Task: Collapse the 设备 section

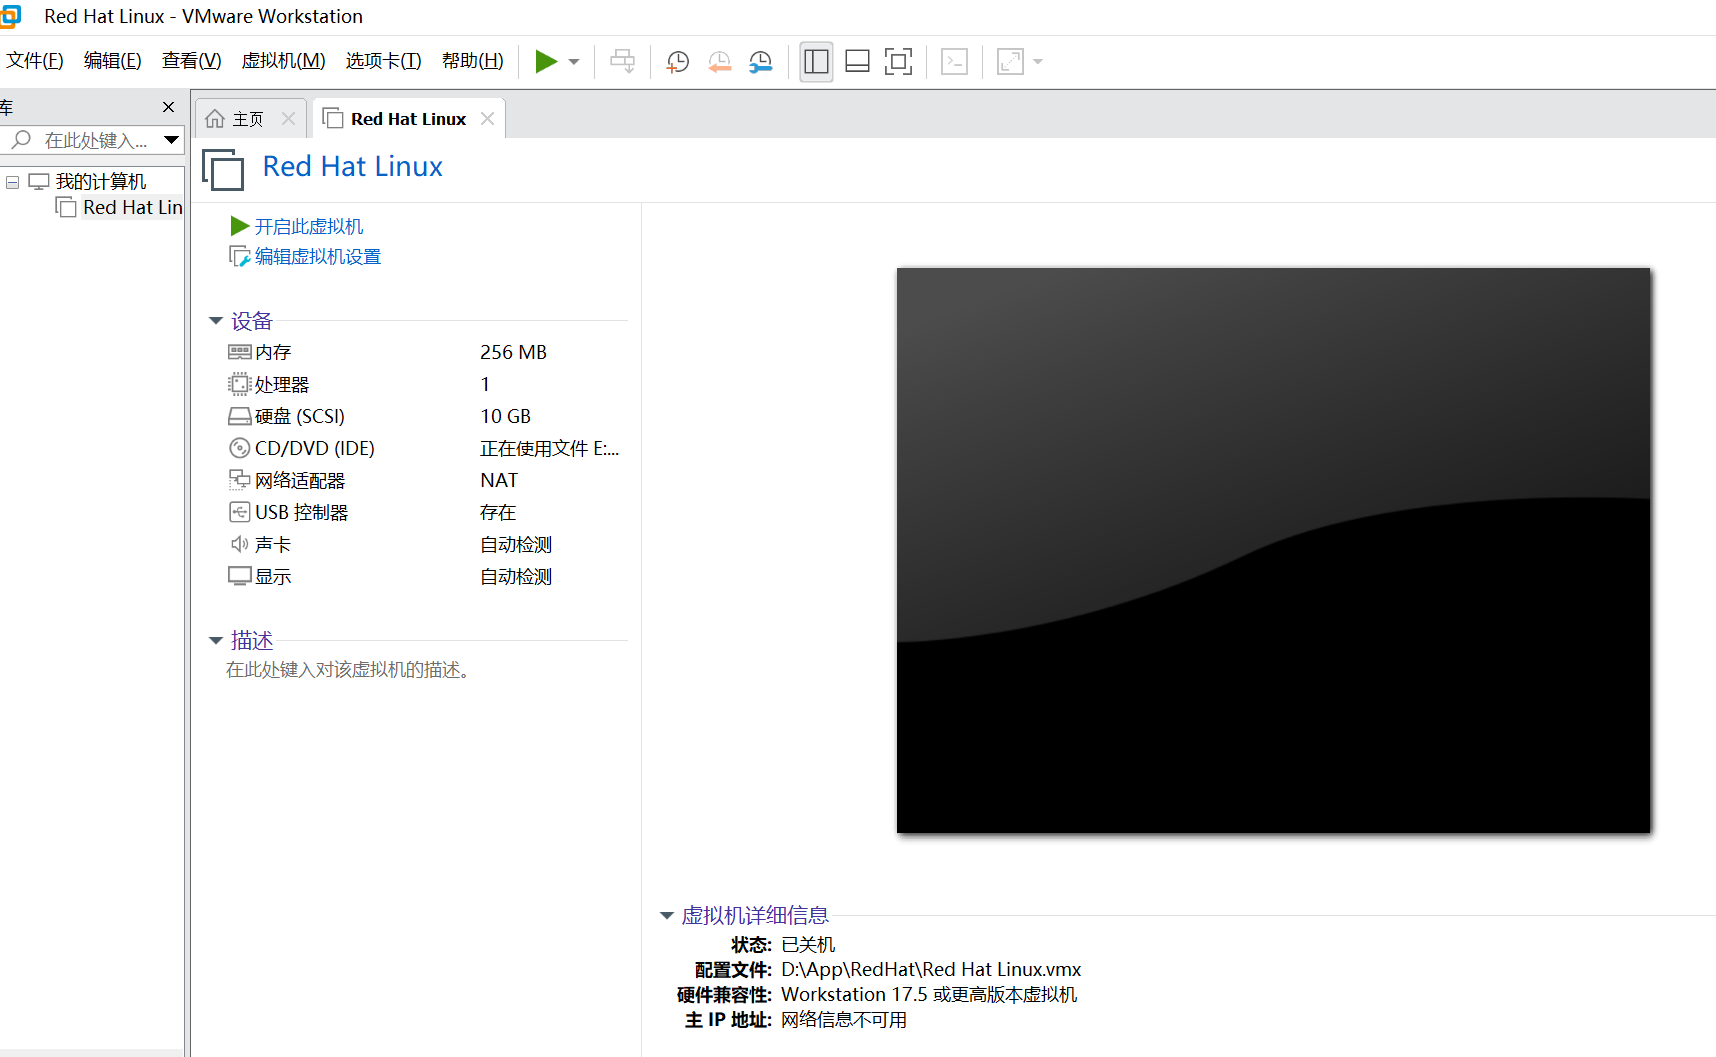Action: coord(215,321)
